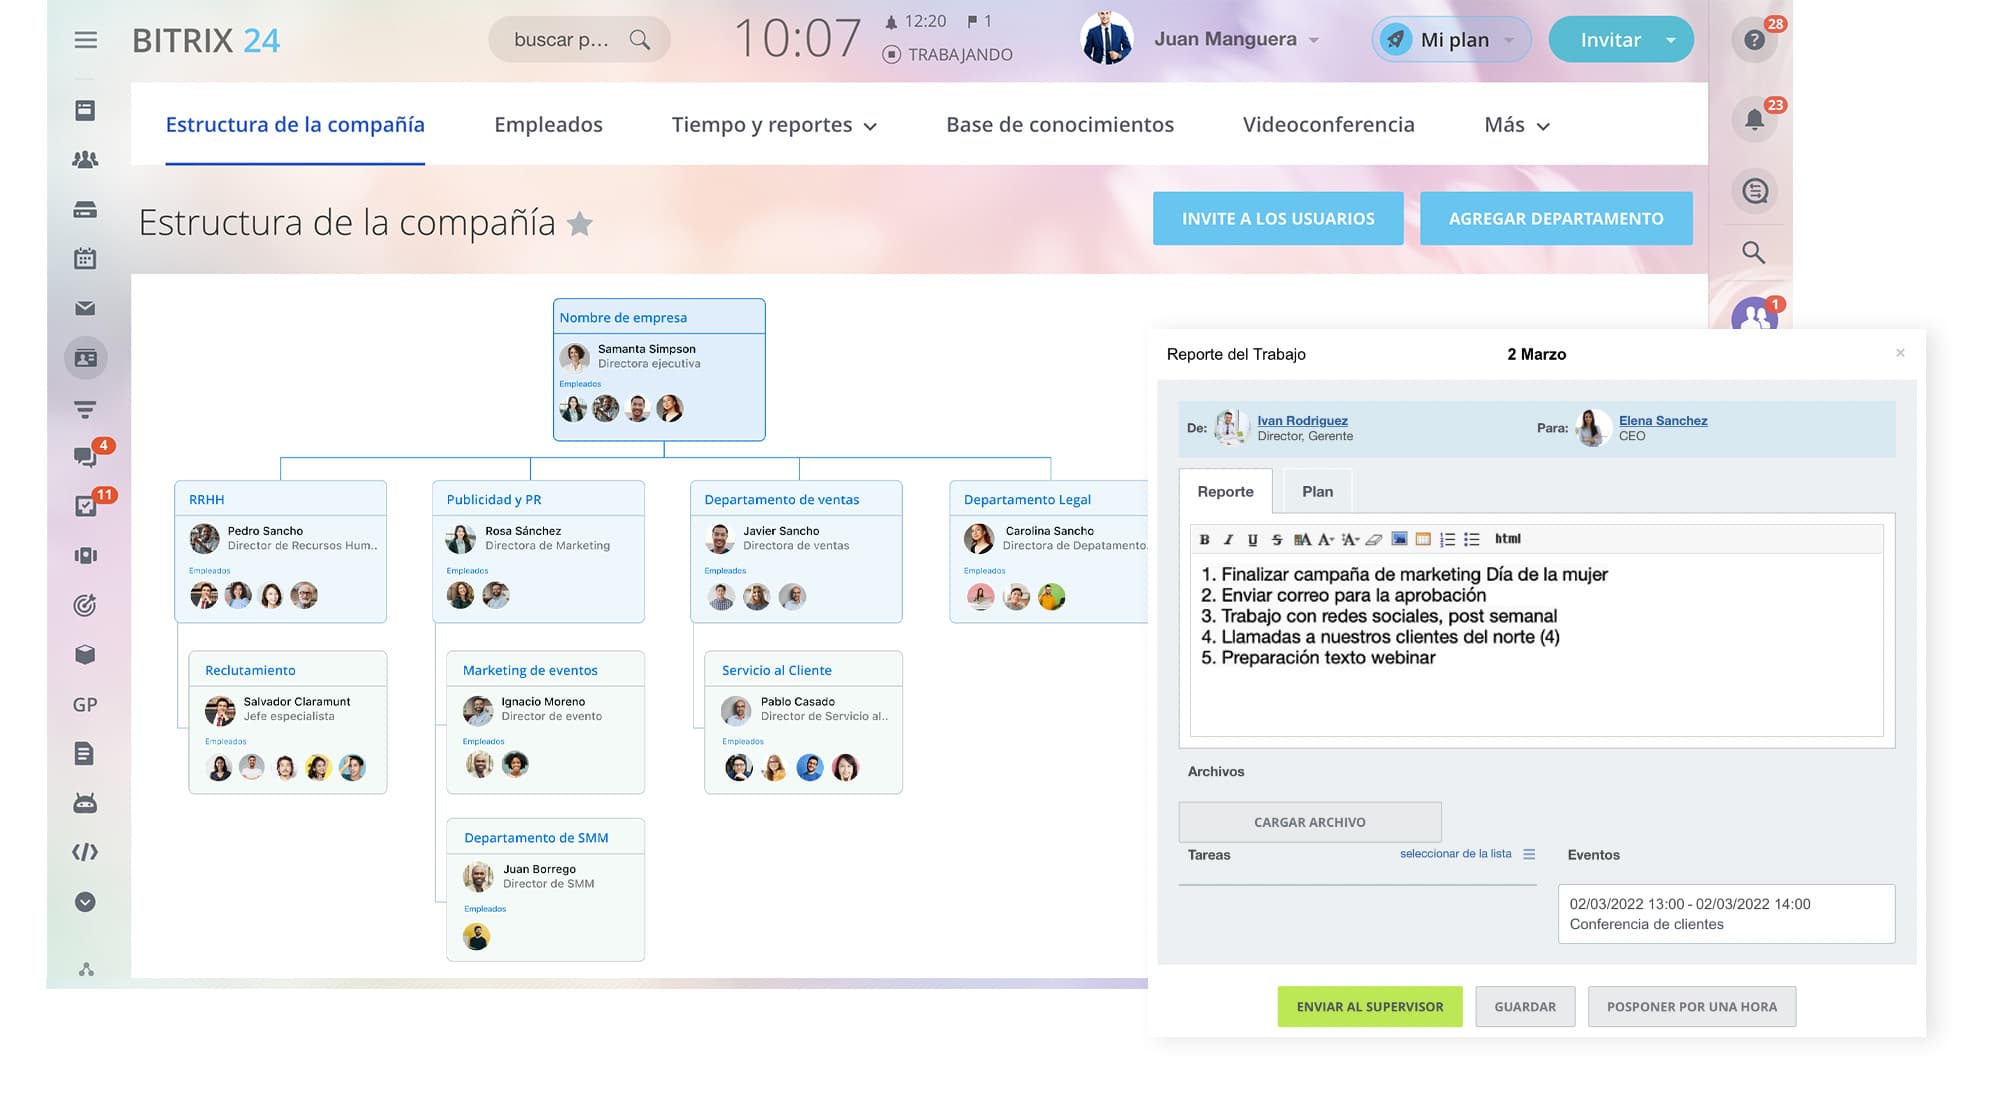The height and width of the screenshot is (1094, 2000).
Task: Click the buscar search field
Action: tap(562, 40)
